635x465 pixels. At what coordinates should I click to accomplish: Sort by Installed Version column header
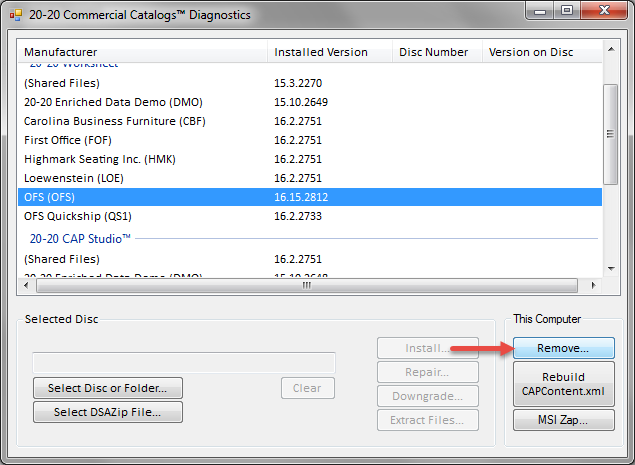pos(330,52)
